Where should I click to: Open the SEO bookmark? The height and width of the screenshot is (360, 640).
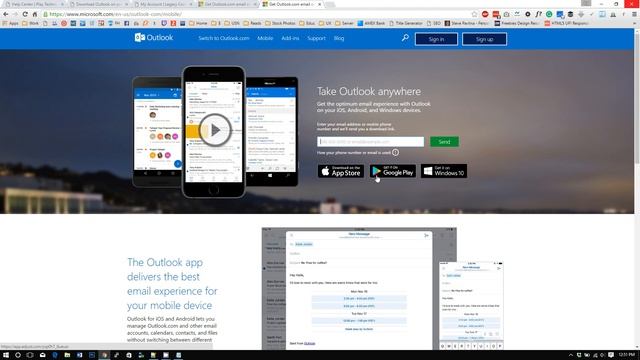[433, 23]
